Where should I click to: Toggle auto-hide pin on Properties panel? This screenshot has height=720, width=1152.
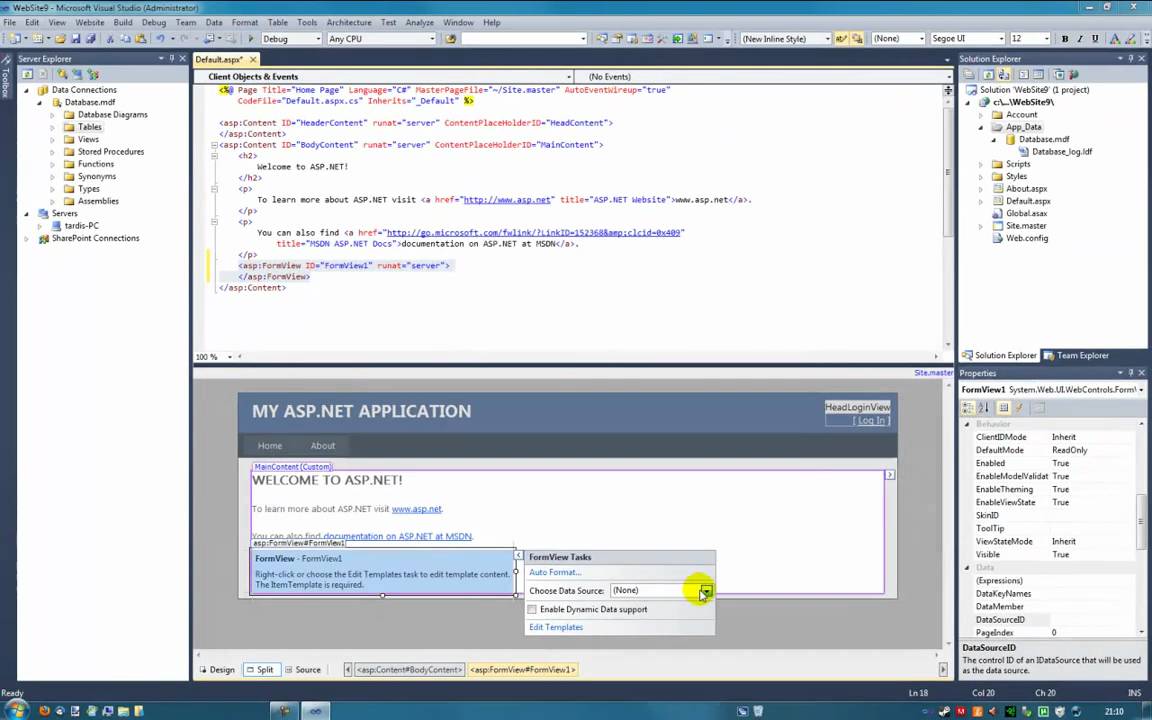1131,373
